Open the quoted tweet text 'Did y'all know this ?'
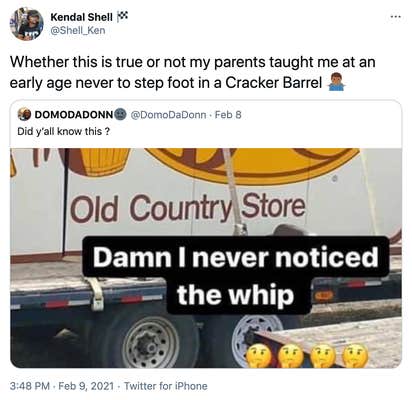412x400 pixels. point(63,132)
